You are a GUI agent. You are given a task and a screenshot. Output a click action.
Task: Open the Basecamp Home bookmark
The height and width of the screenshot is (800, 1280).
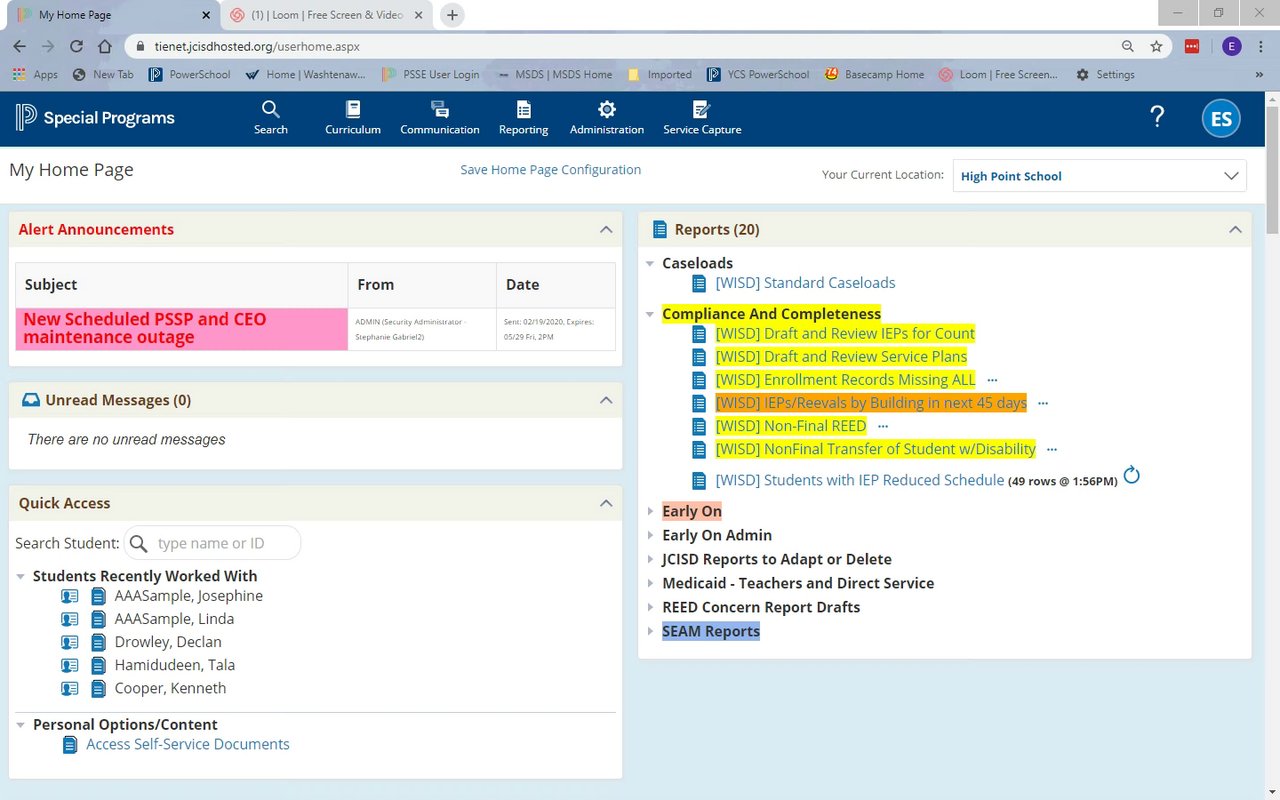874,74
